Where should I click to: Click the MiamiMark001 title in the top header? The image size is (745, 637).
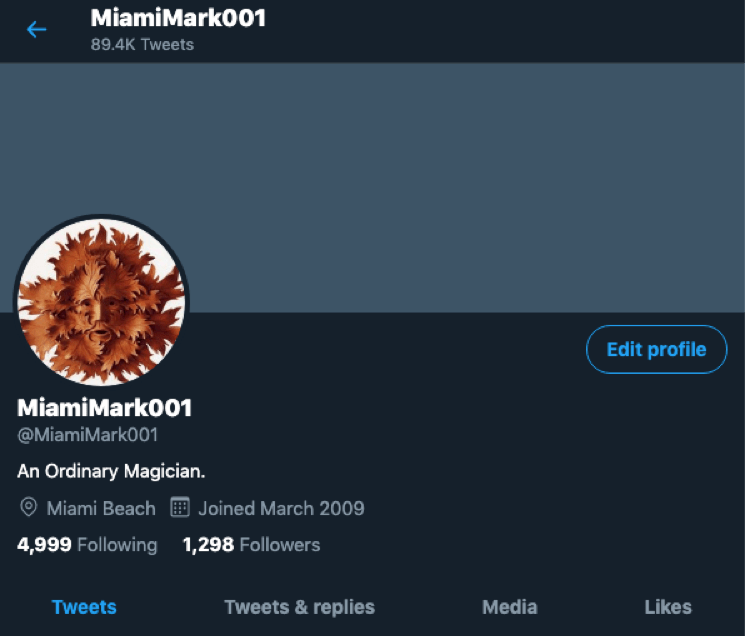point(178,18)
